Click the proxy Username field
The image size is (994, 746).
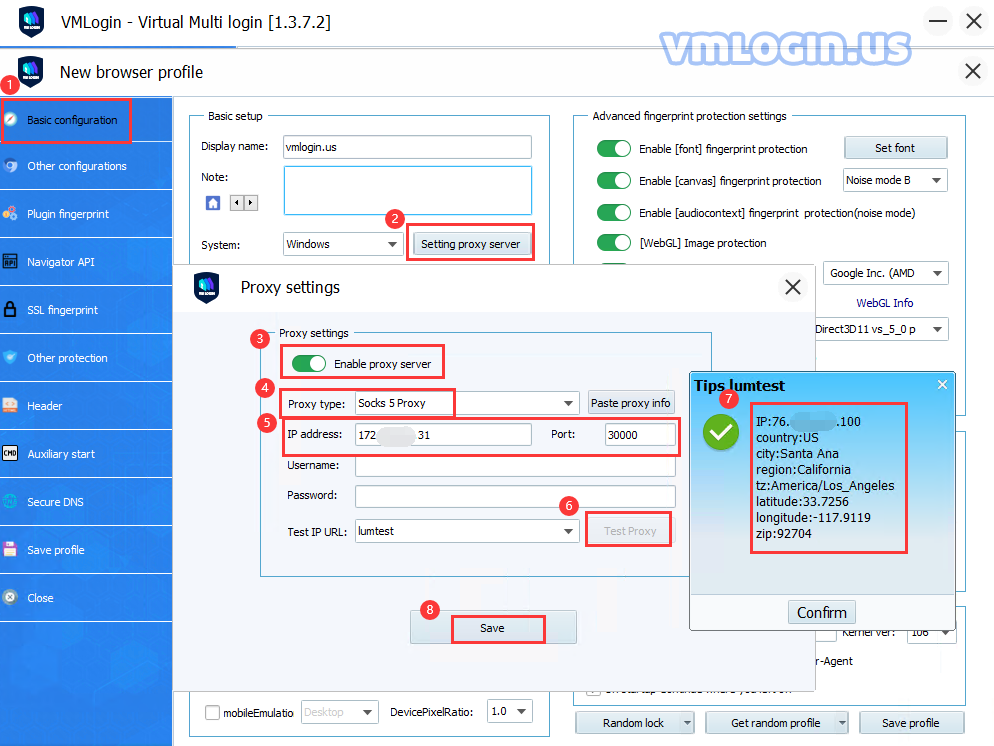515,465
